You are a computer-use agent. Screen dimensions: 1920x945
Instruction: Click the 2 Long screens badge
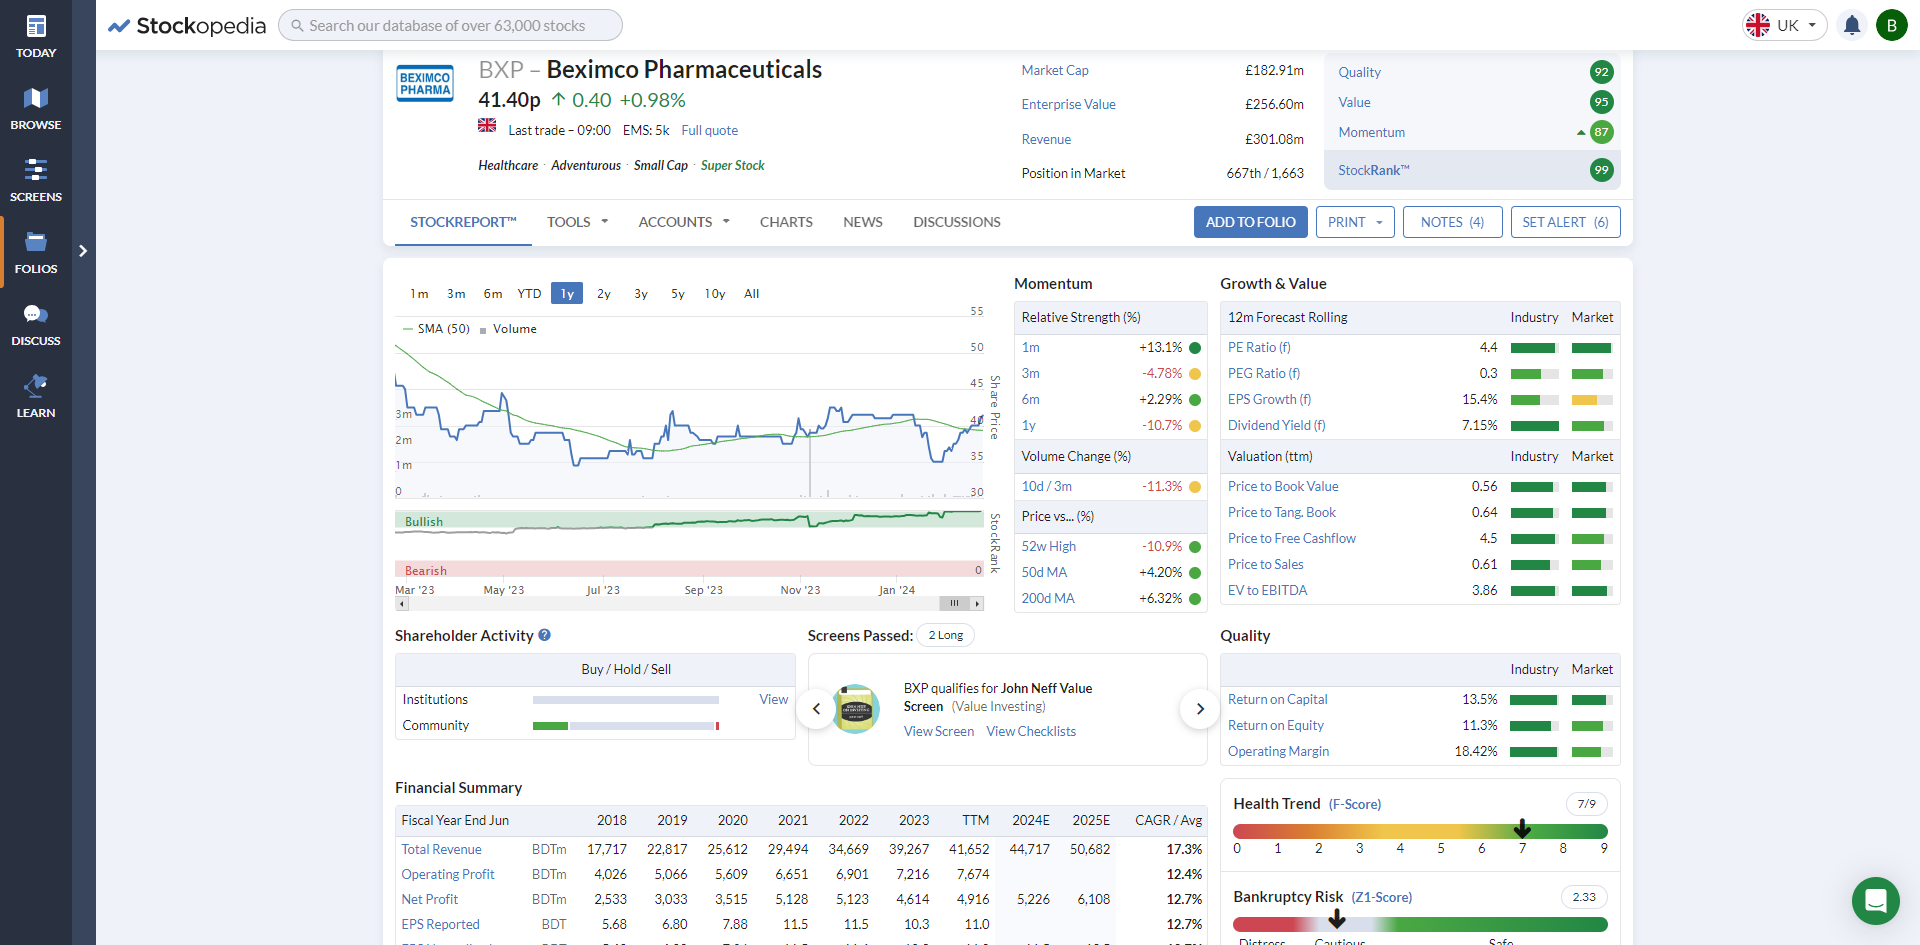point(945,636)
